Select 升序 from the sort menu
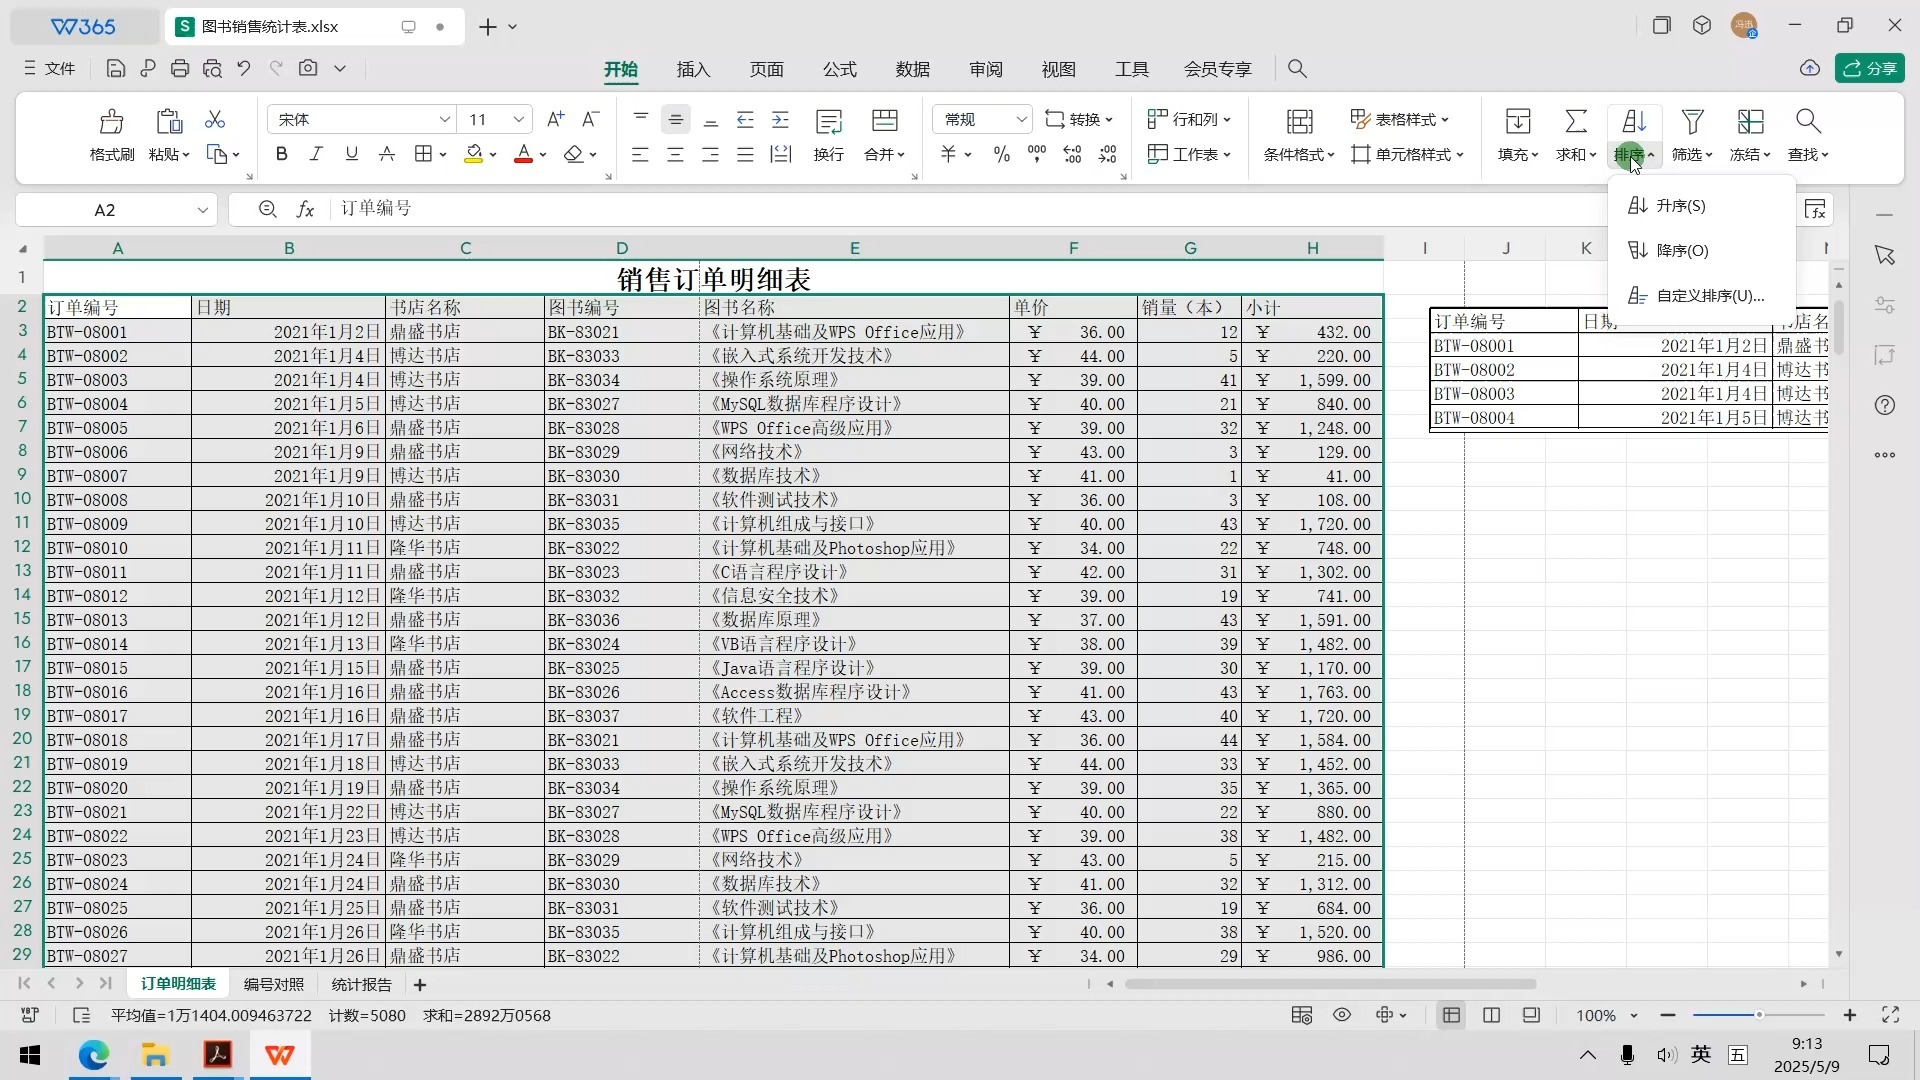Screen dimensions: 1920x1080 [1678, 206]
